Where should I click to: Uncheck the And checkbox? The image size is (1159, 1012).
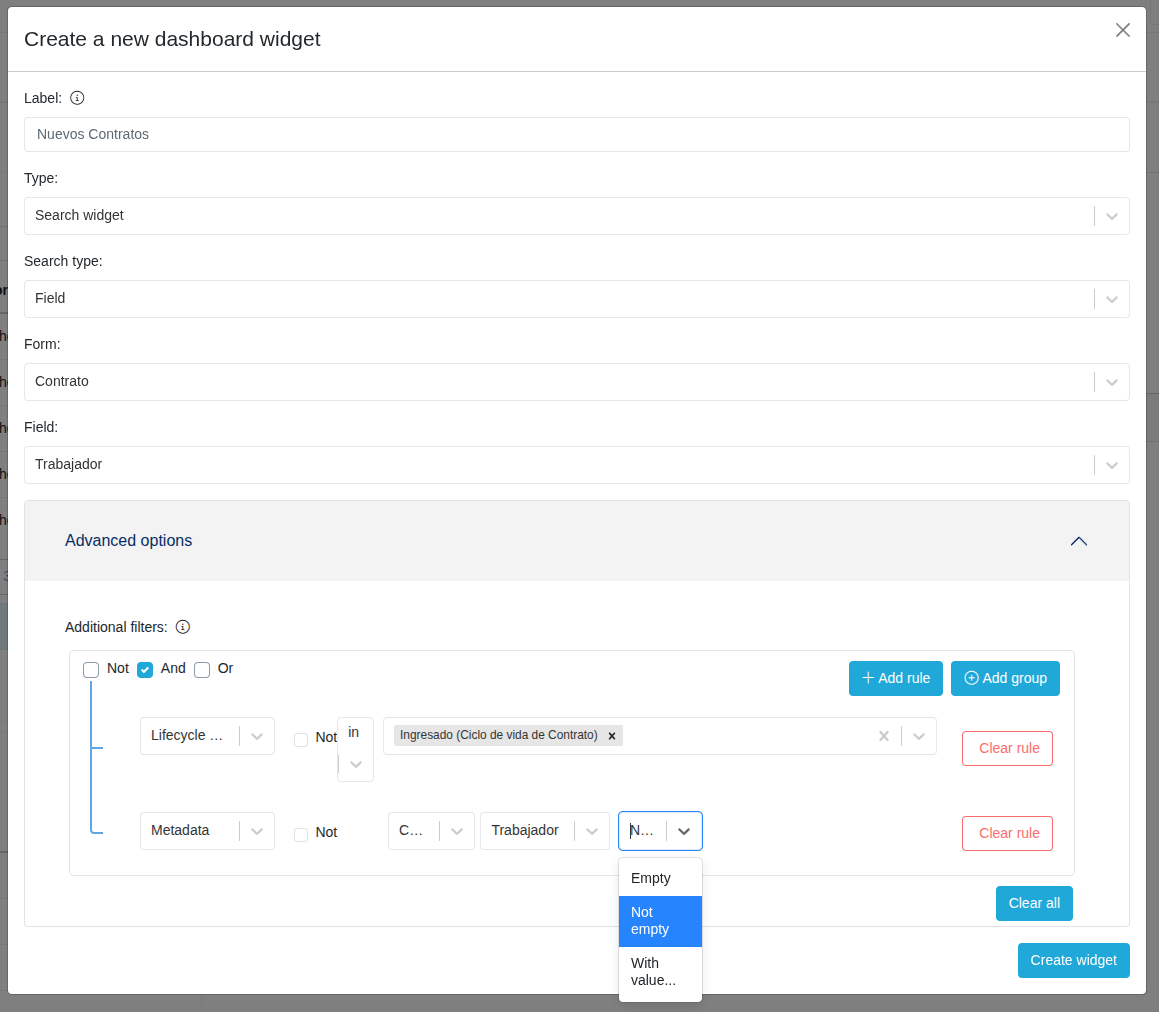145,669
